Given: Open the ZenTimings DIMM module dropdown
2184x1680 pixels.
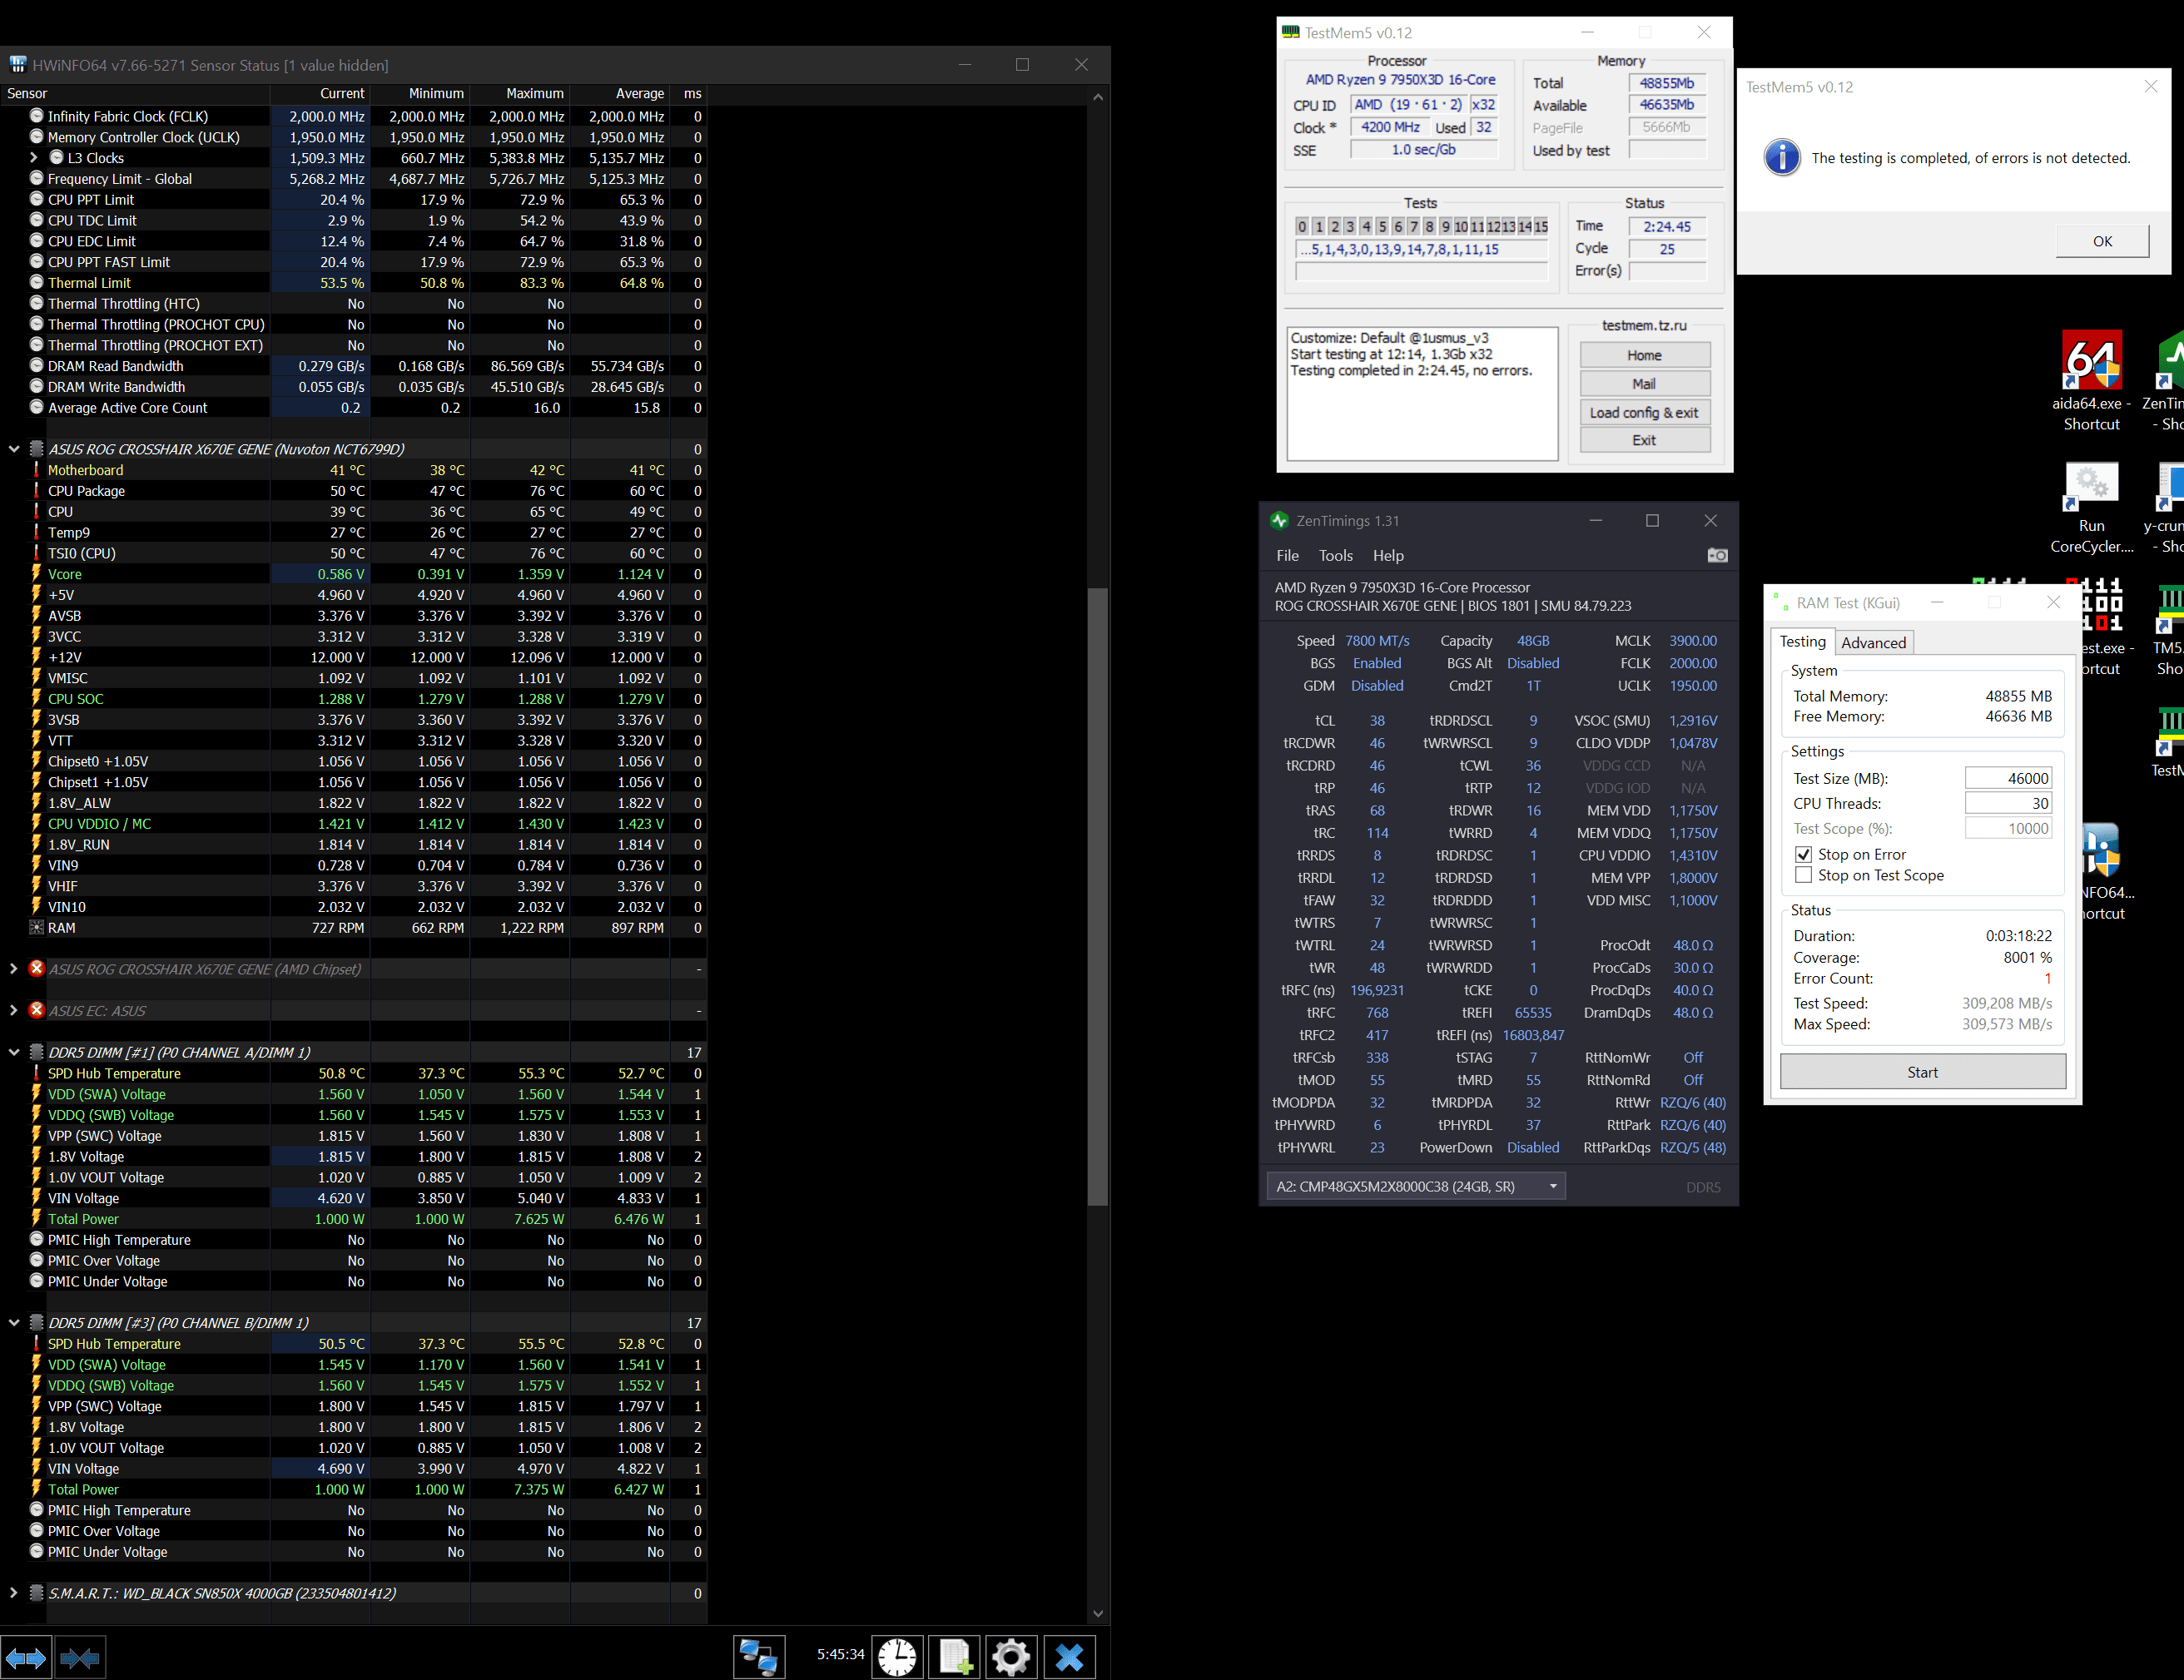Looking at the screenshot, I should (x=1415, y=1187).
